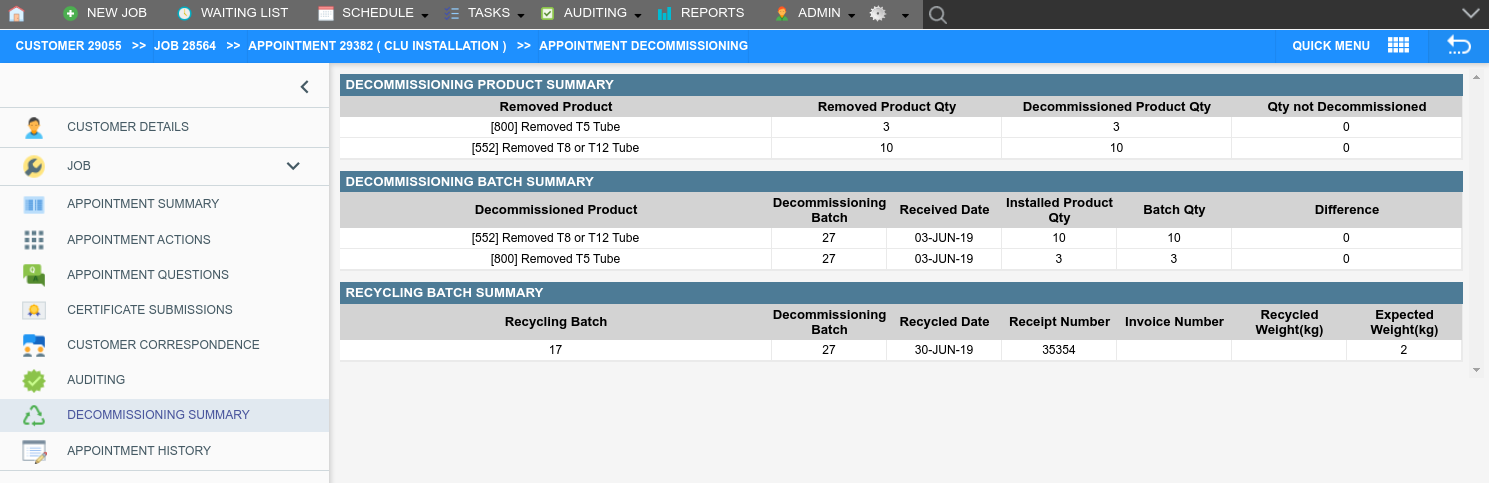The image size is (1489, 483).
Task: Open Appointment History in sidebar
Action: 139,451
